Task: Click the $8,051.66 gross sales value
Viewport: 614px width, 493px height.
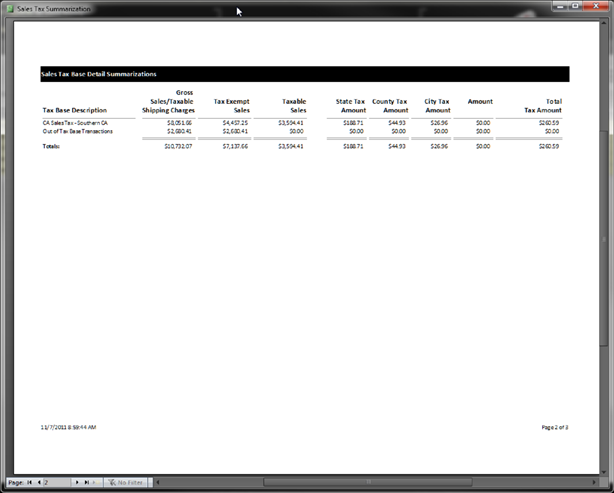Action: [179, 123]
